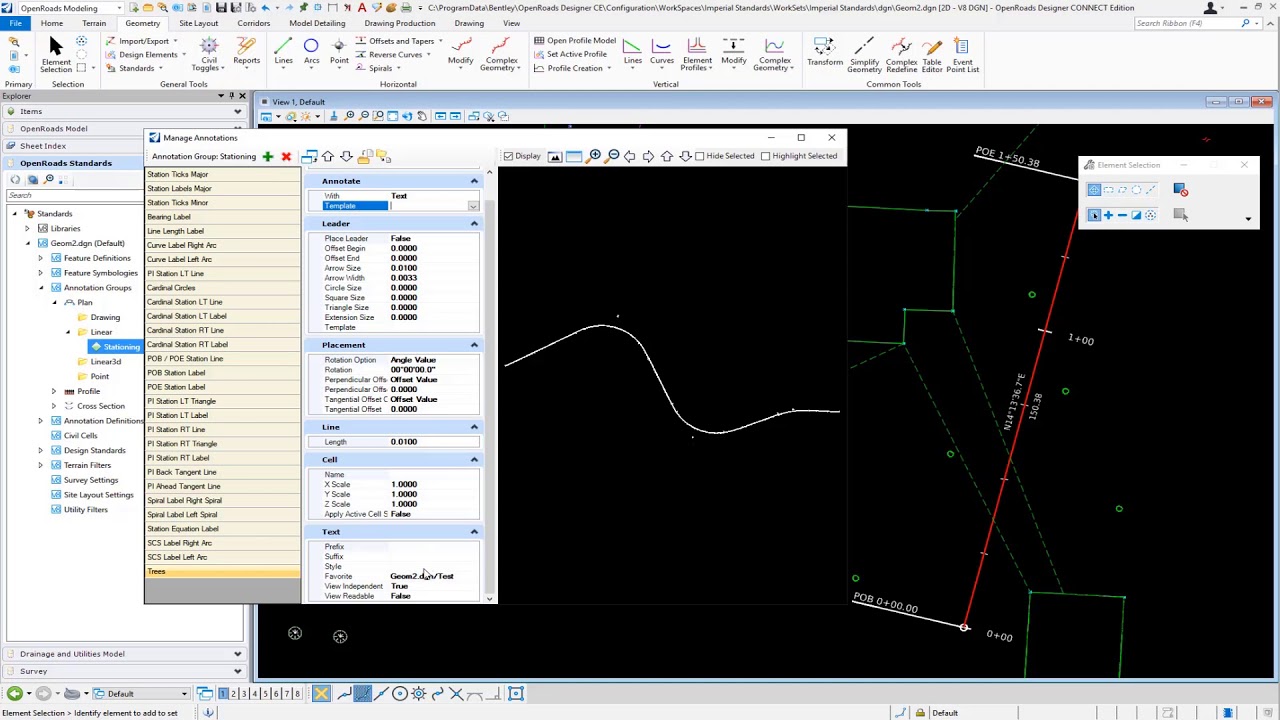The width and height of the screenshot is (1280, 720).
Task: Open the OpenRoads Modeling workflow dropdown
Action: point(118,8)
